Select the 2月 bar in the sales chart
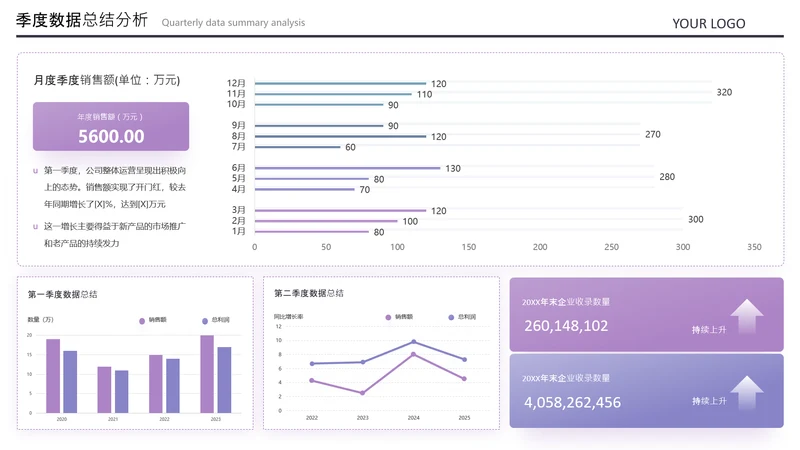This screenshot has height=450, width=800. pos(326,221)
